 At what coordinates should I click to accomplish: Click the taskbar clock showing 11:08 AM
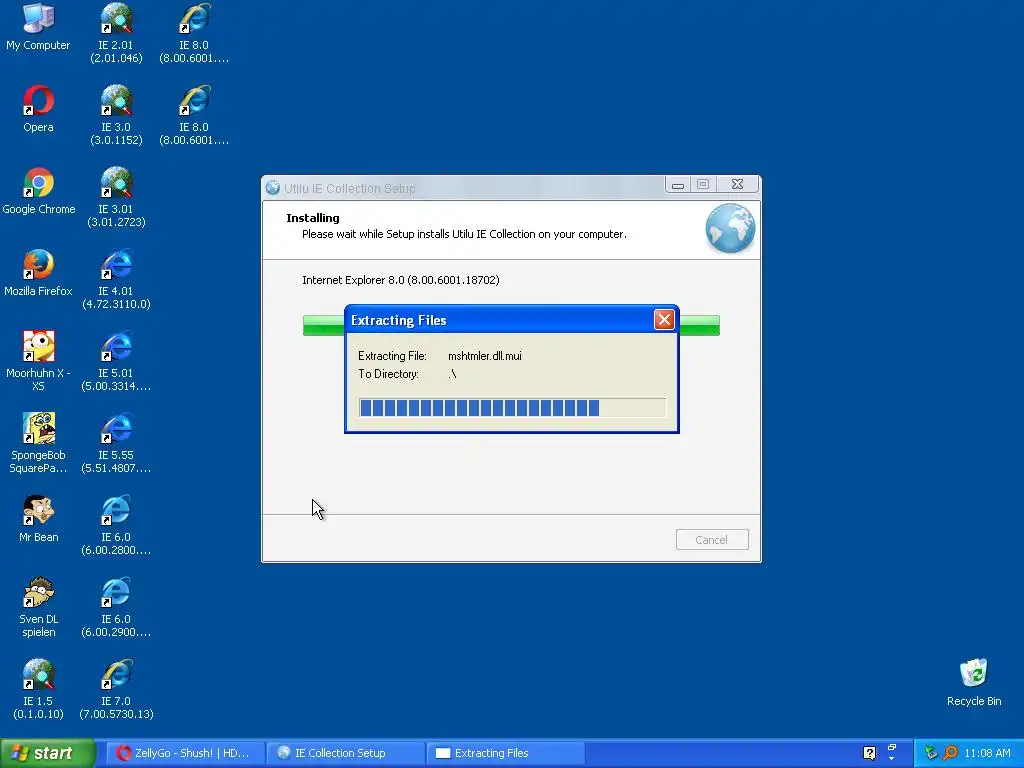[x=987, y=753]
